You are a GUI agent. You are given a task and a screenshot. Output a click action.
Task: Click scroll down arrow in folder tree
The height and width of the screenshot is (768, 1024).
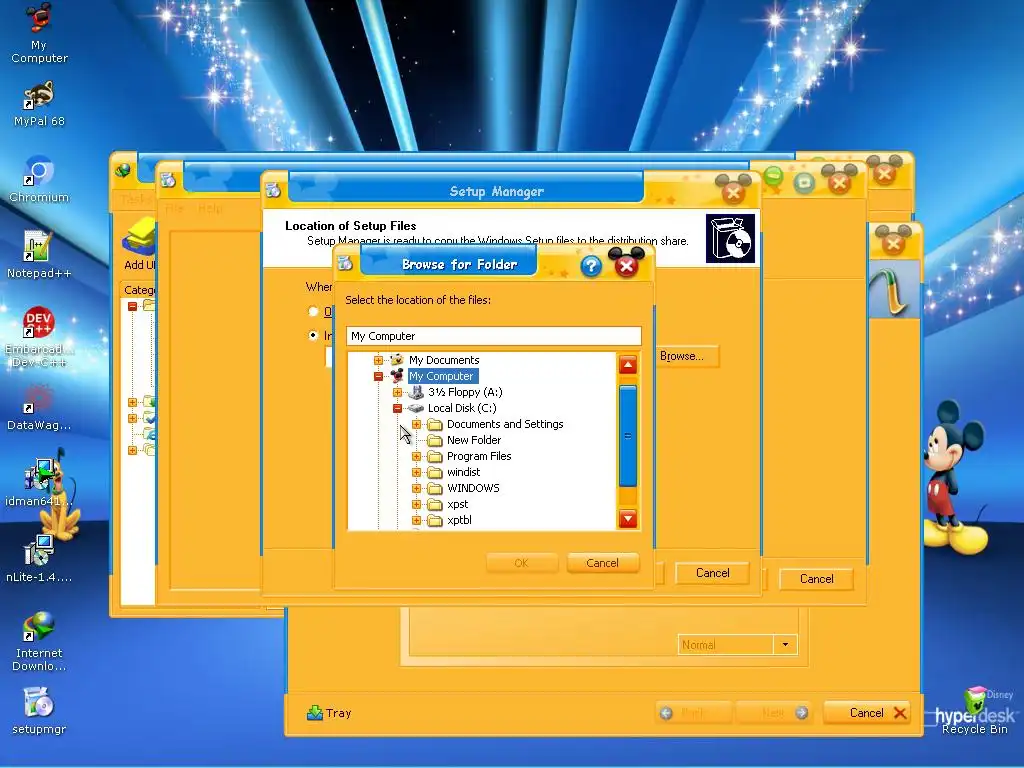coord(628,519)
